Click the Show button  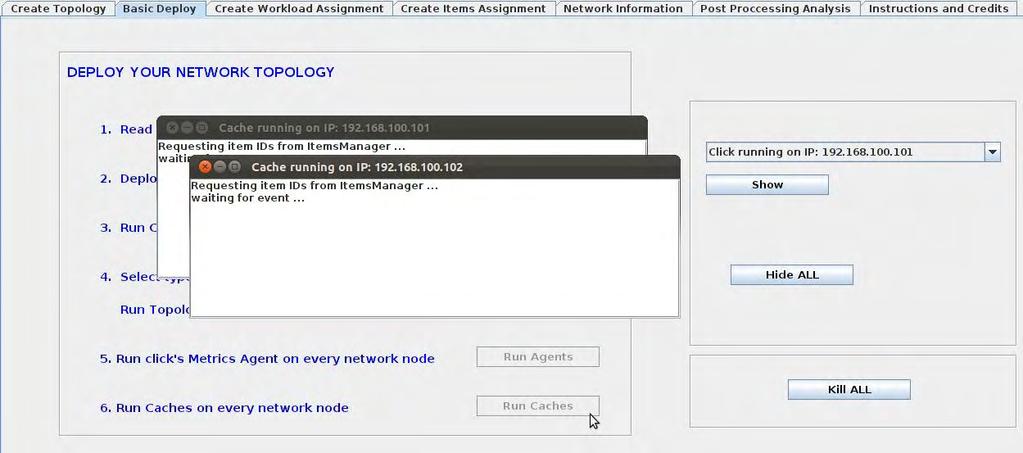click(767, 185)
